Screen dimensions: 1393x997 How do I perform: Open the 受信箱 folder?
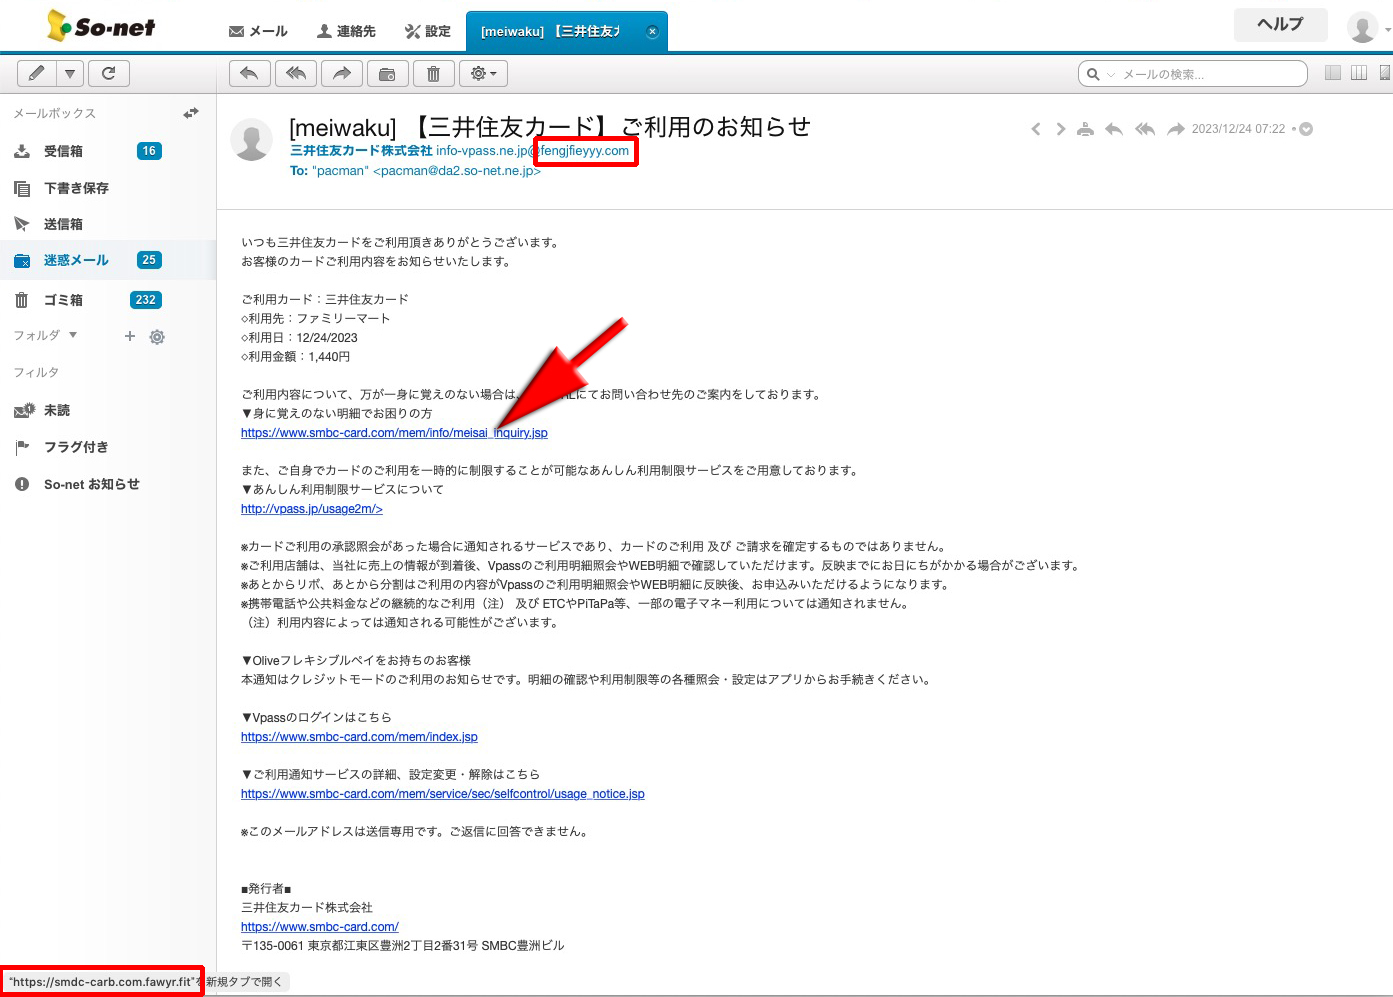point(63,151)
